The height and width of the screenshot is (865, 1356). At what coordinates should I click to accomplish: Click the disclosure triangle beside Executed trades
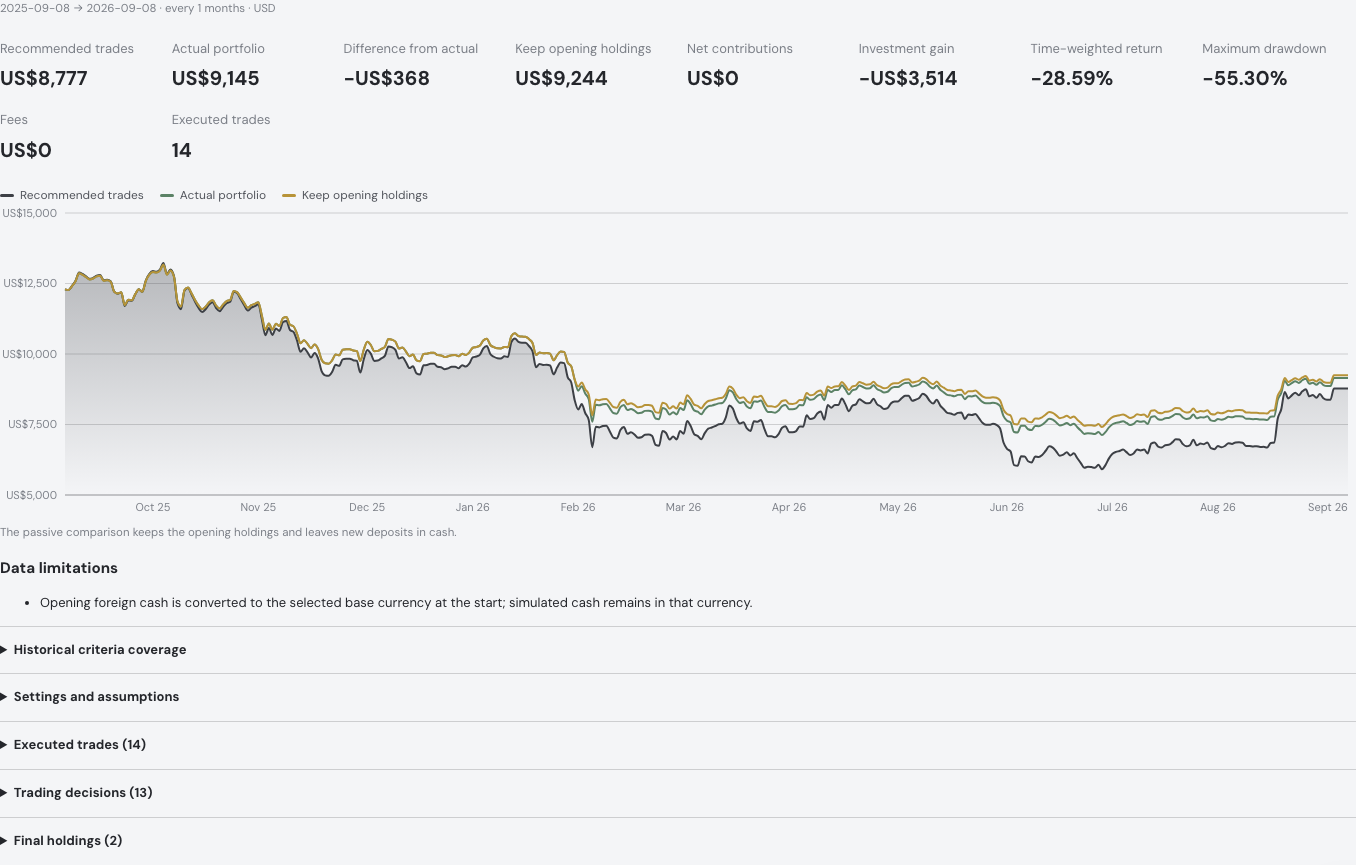[x=4, y=745]
